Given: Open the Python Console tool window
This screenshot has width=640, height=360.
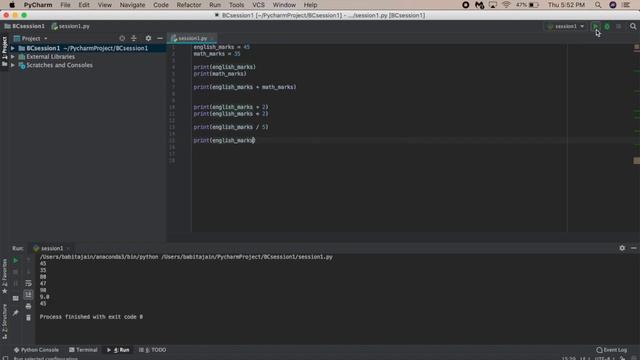Looking at the screenshot, I should 36,350.
